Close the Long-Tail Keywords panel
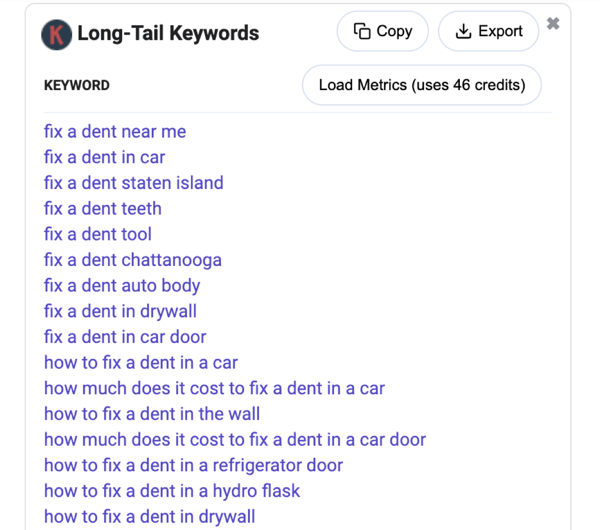Image resolution: width=600 pixels, height=530 pixels. pos(553,24)
